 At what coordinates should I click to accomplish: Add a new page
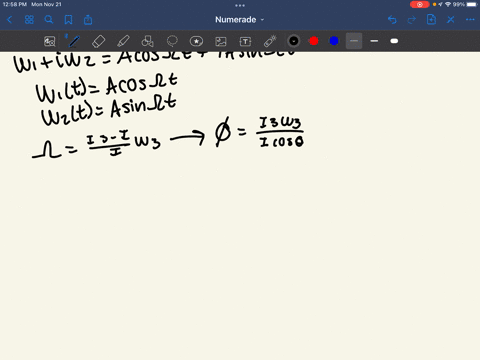coord(431,20)
